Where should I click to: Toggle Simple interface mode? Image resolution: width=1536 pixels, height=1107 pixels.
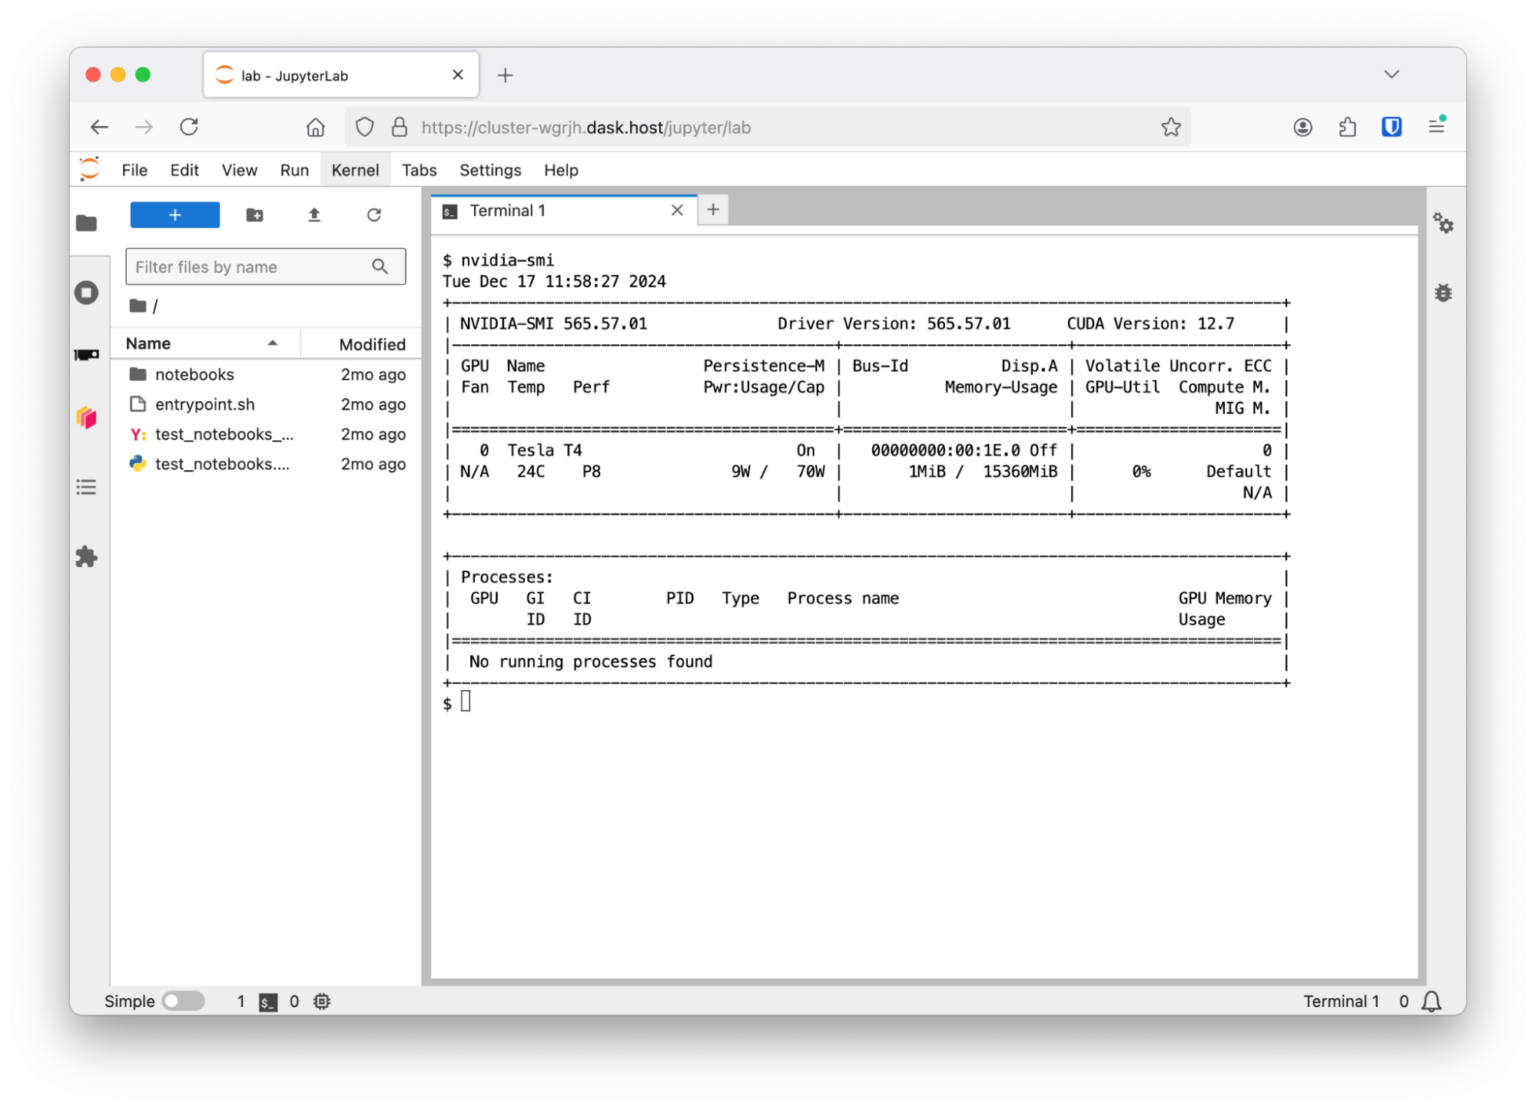click(184, 1000)
